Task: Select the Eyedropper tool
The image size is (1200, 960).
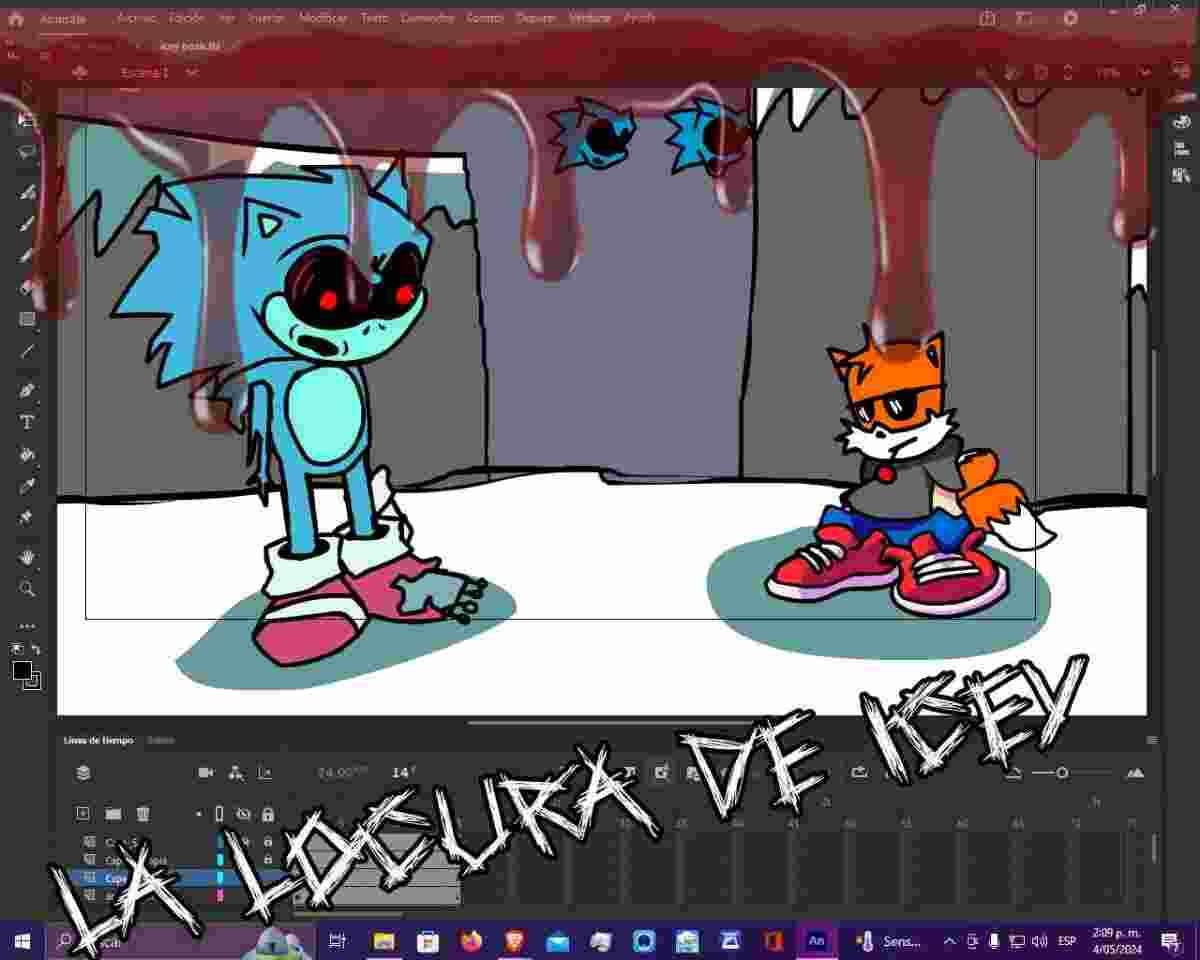Action: 27,486
